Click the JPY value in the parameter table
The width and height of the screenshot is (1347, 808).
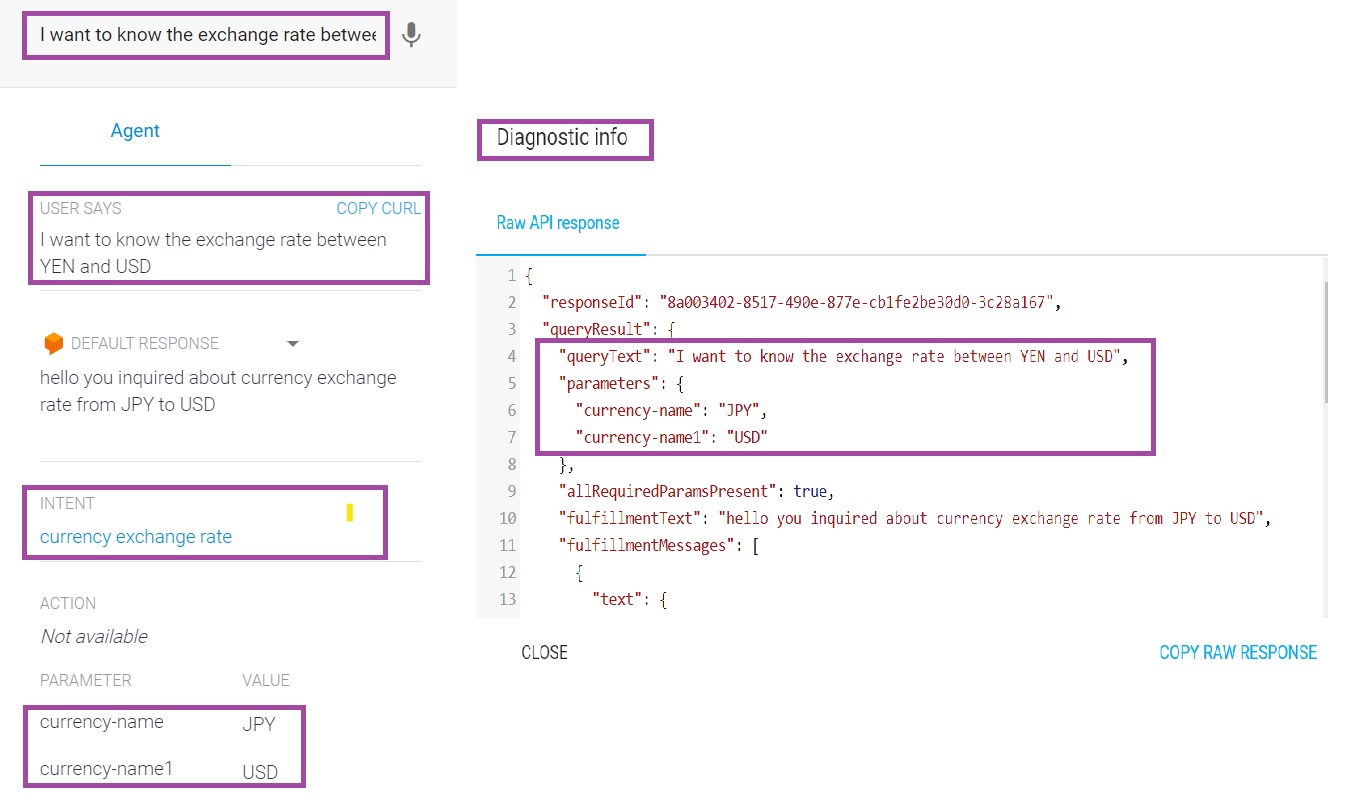tap(258, 724)
